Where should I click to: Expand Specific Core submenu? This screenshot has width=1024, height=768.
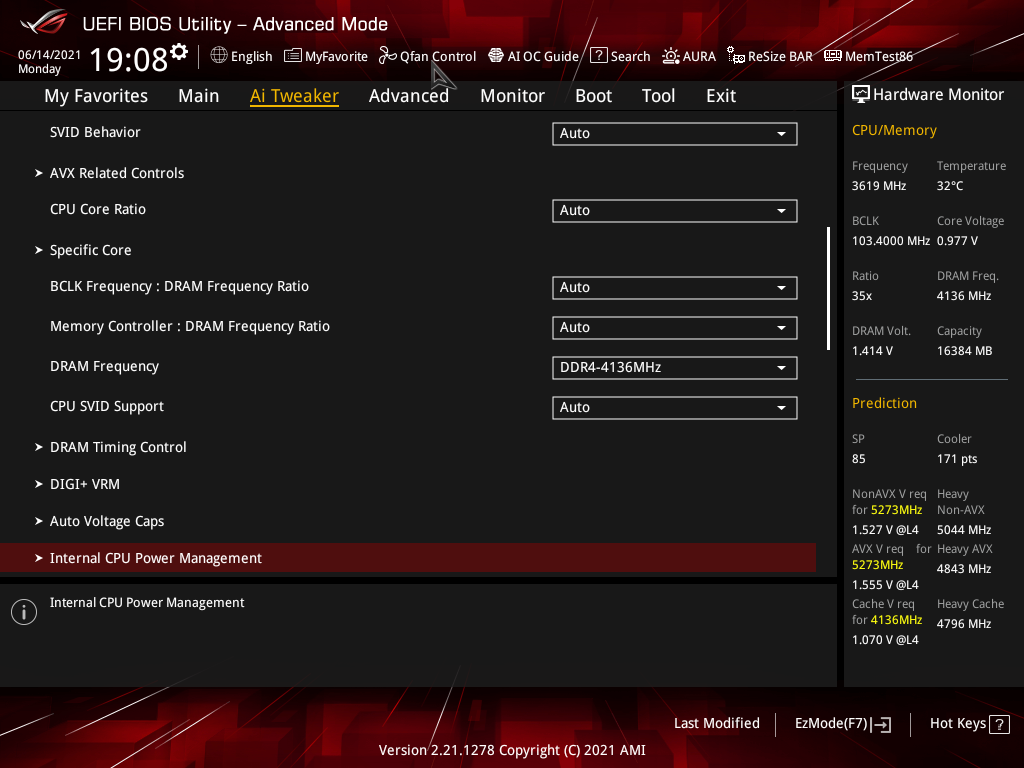[x=90, y=250]
